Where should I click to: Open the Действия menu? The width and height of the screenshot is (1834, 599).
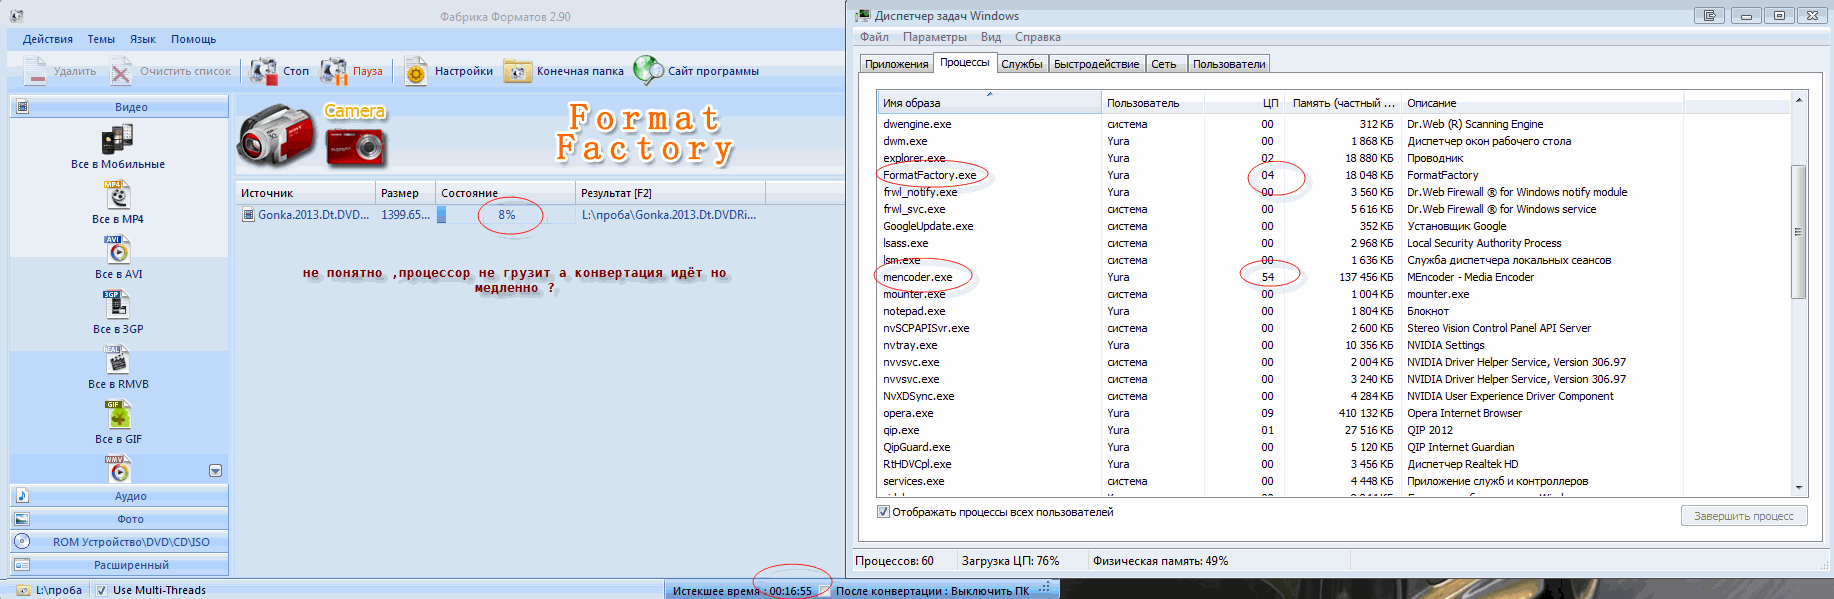coord(48,39)
